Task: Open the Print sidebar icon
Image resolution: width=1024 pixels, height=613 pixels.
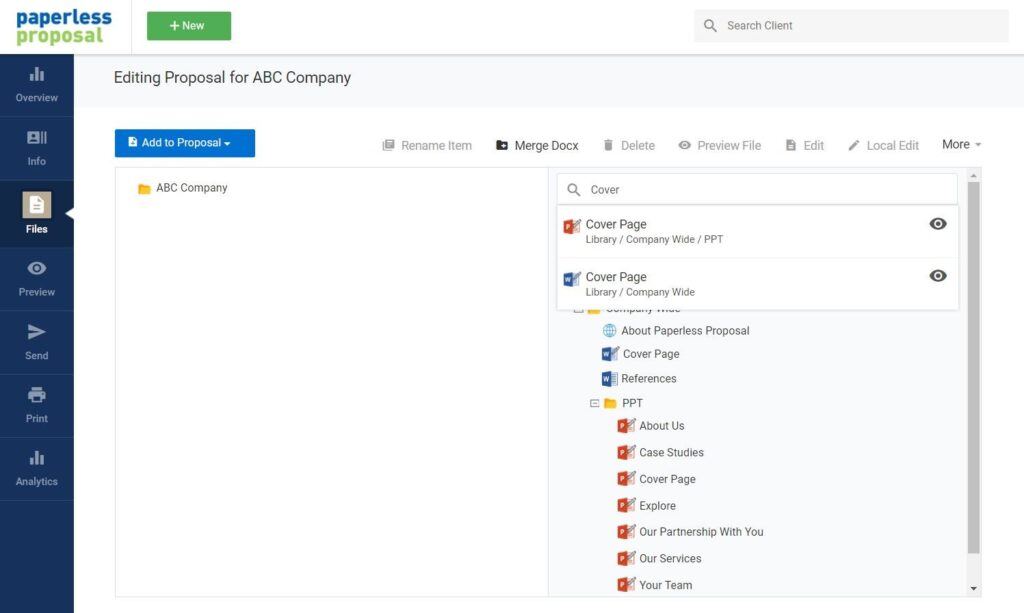Action: click(36, 404)
